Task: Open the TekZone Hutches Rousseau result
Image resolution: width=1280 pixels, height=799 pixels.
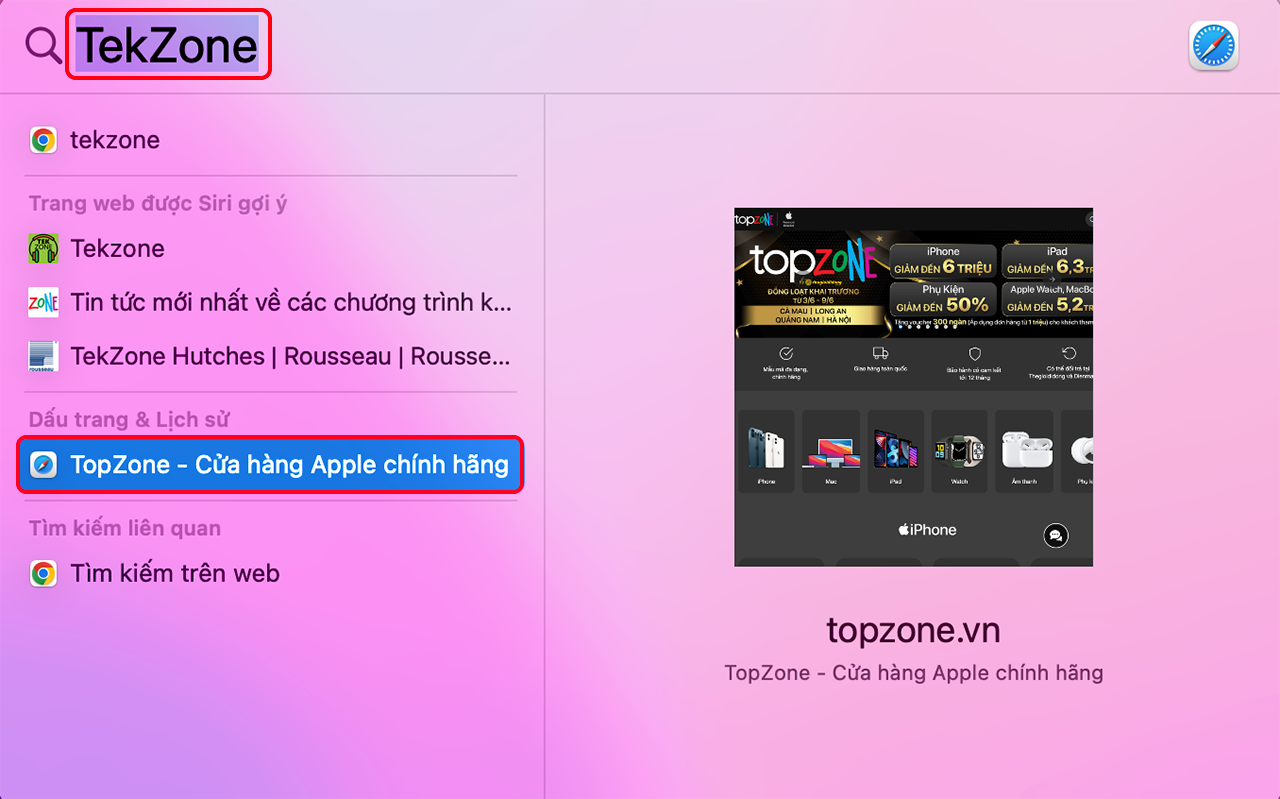Action: (272, 356)
